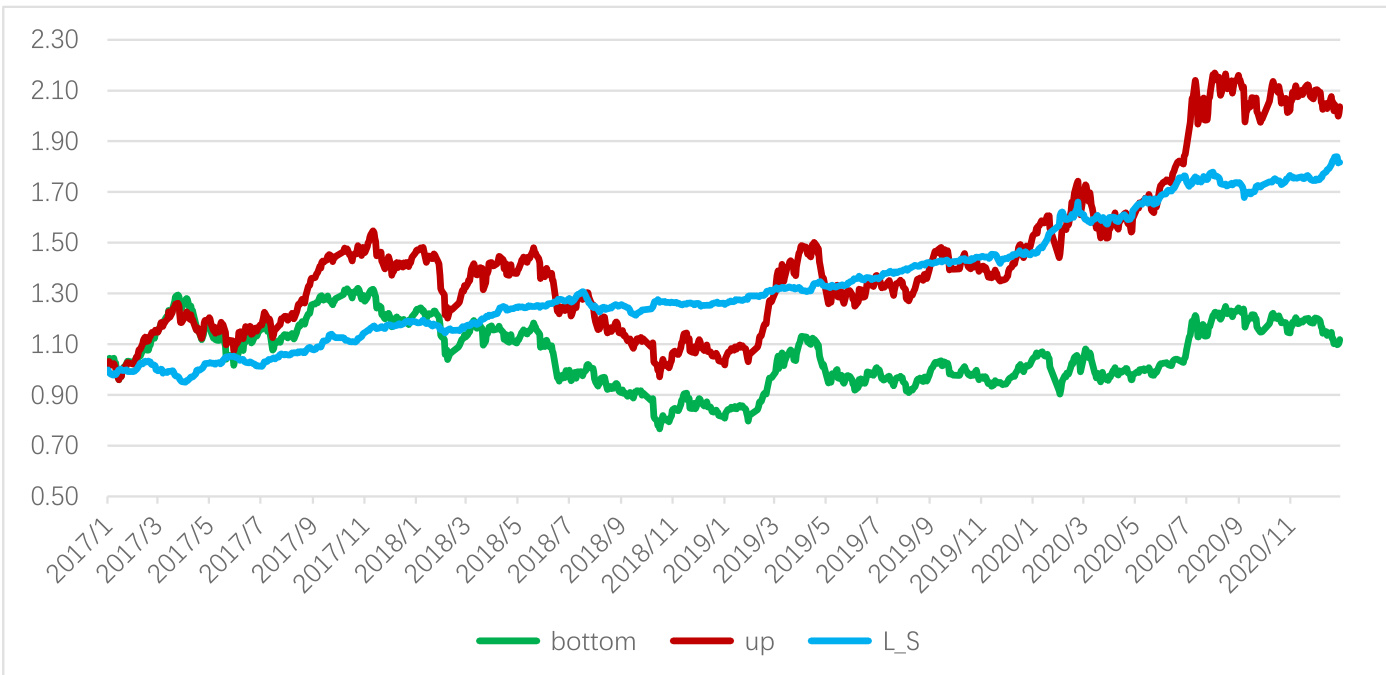This screenshot has height=675, width=1386.
Task: Select the "up" legend label text
Action: [760, 642]
